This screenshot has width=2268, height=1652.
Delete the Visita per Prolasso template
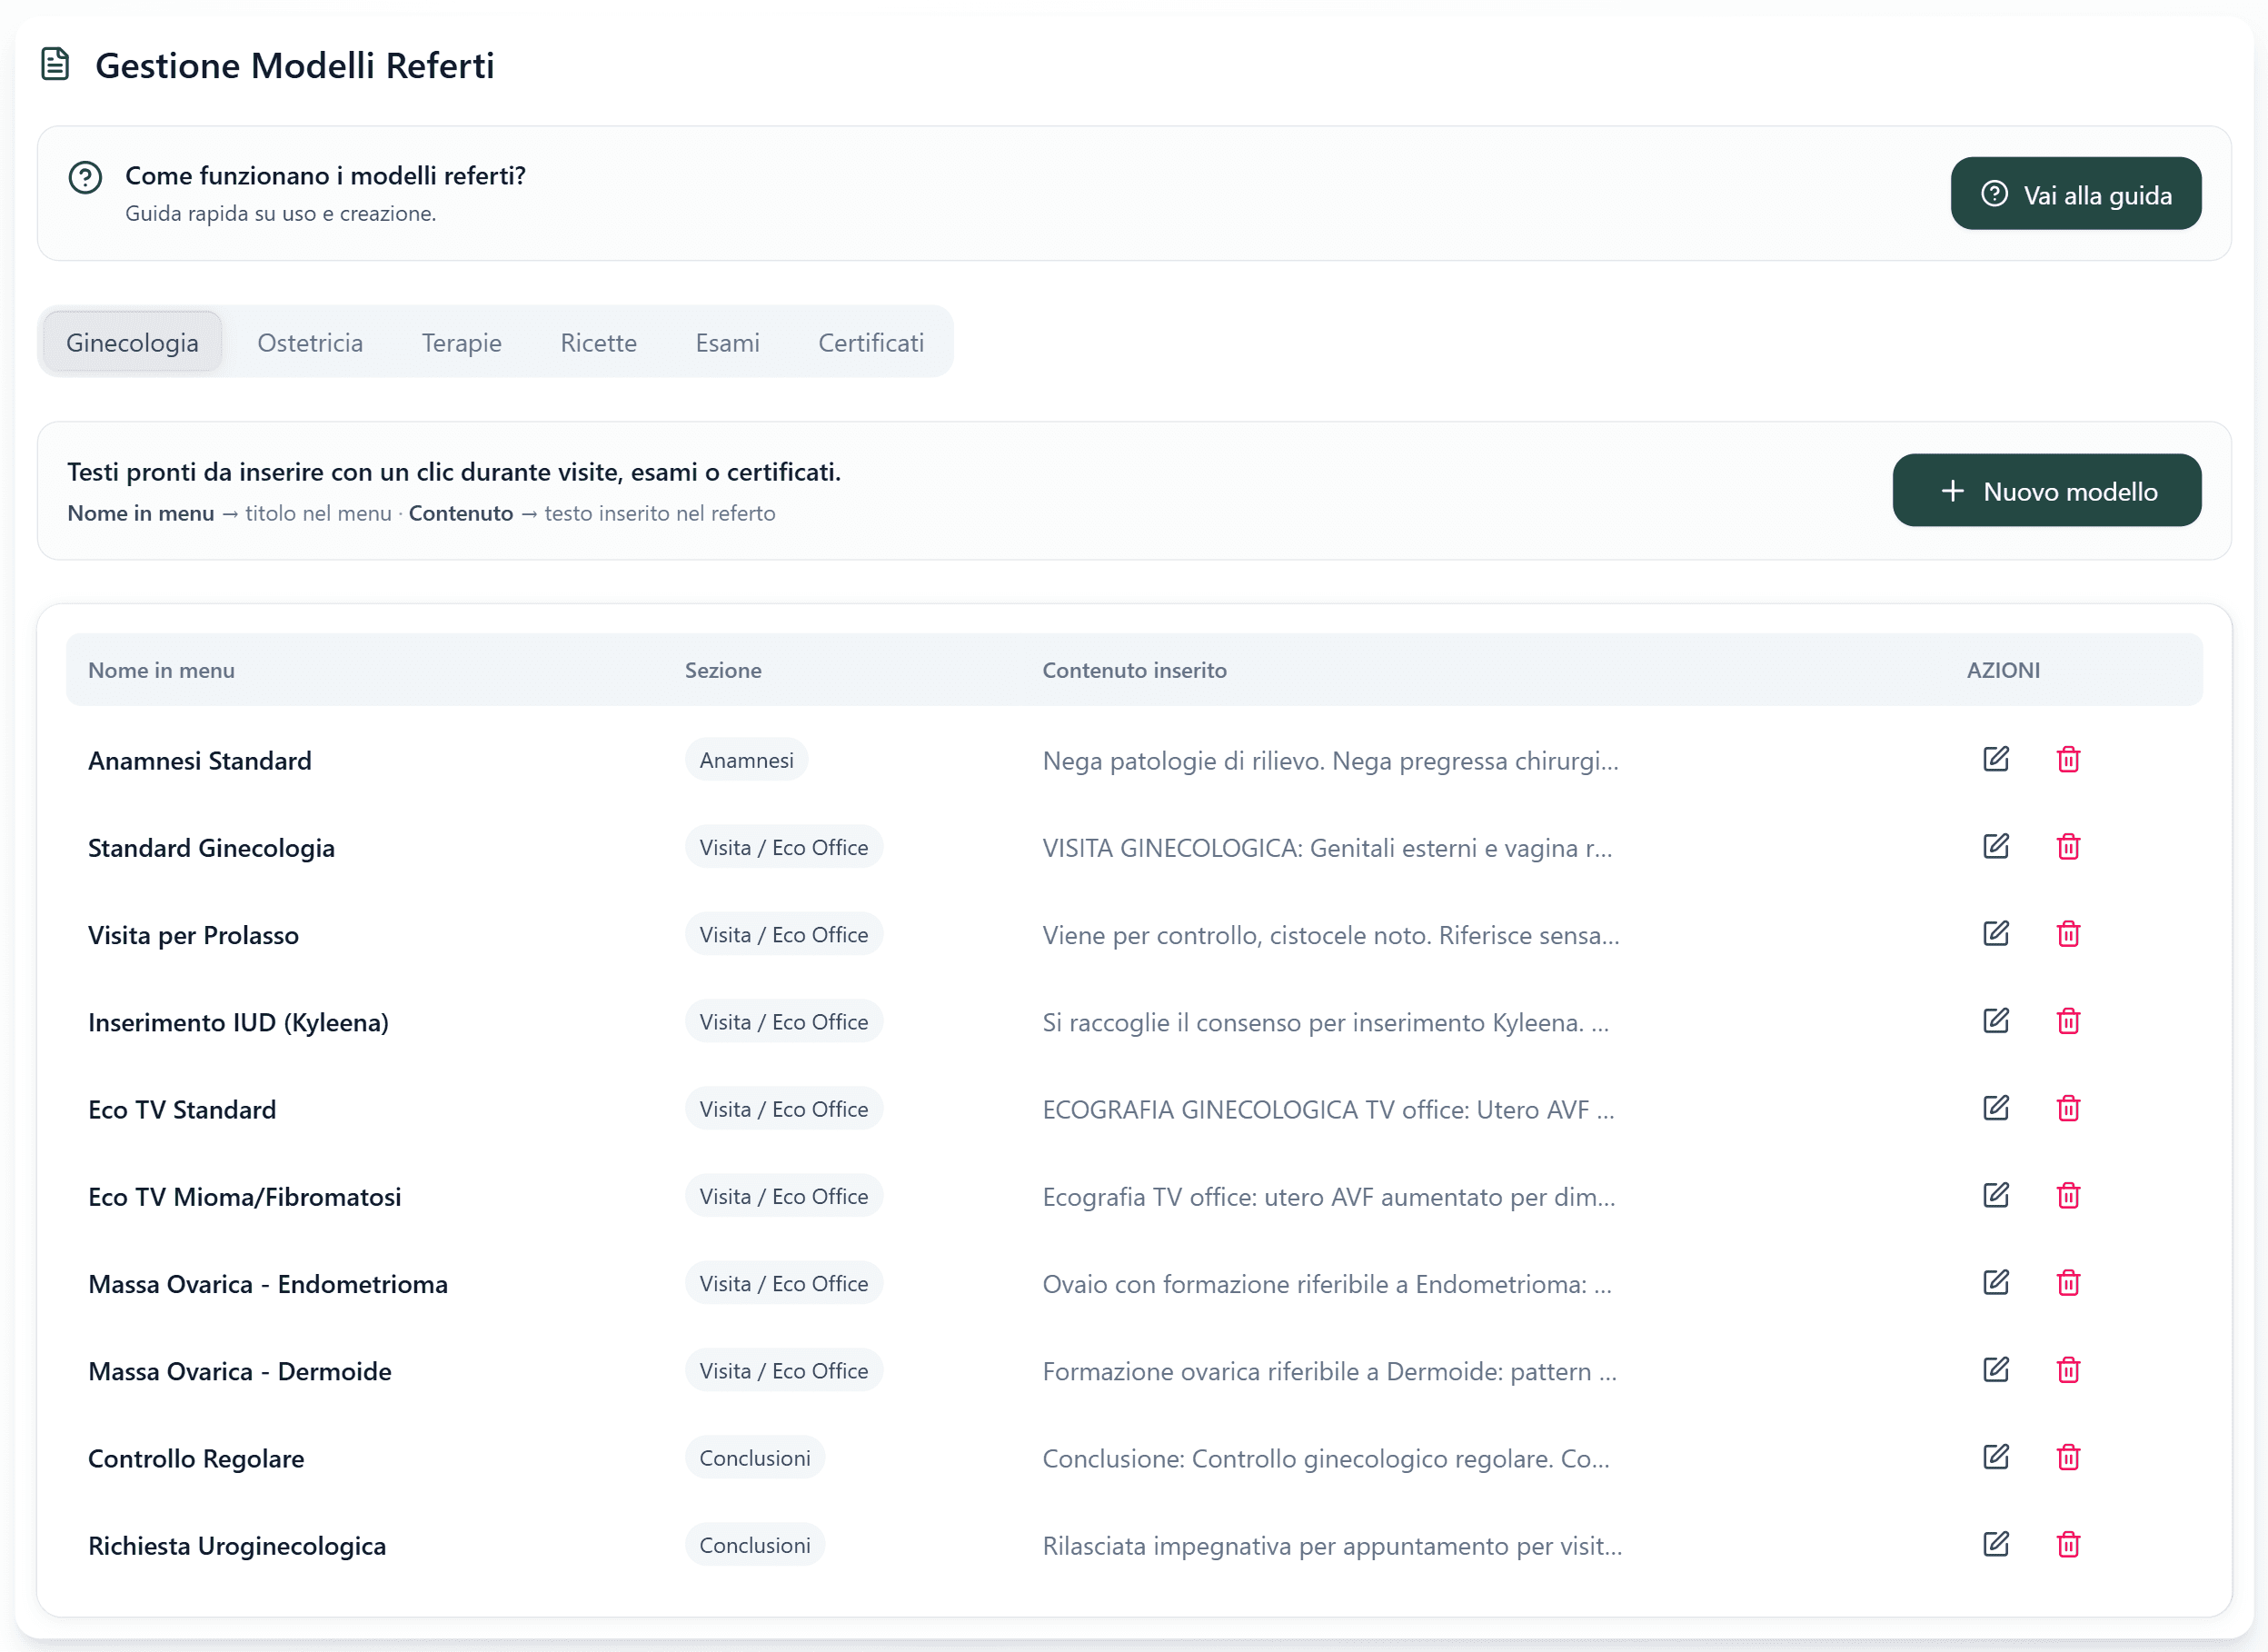point(2069,934)
